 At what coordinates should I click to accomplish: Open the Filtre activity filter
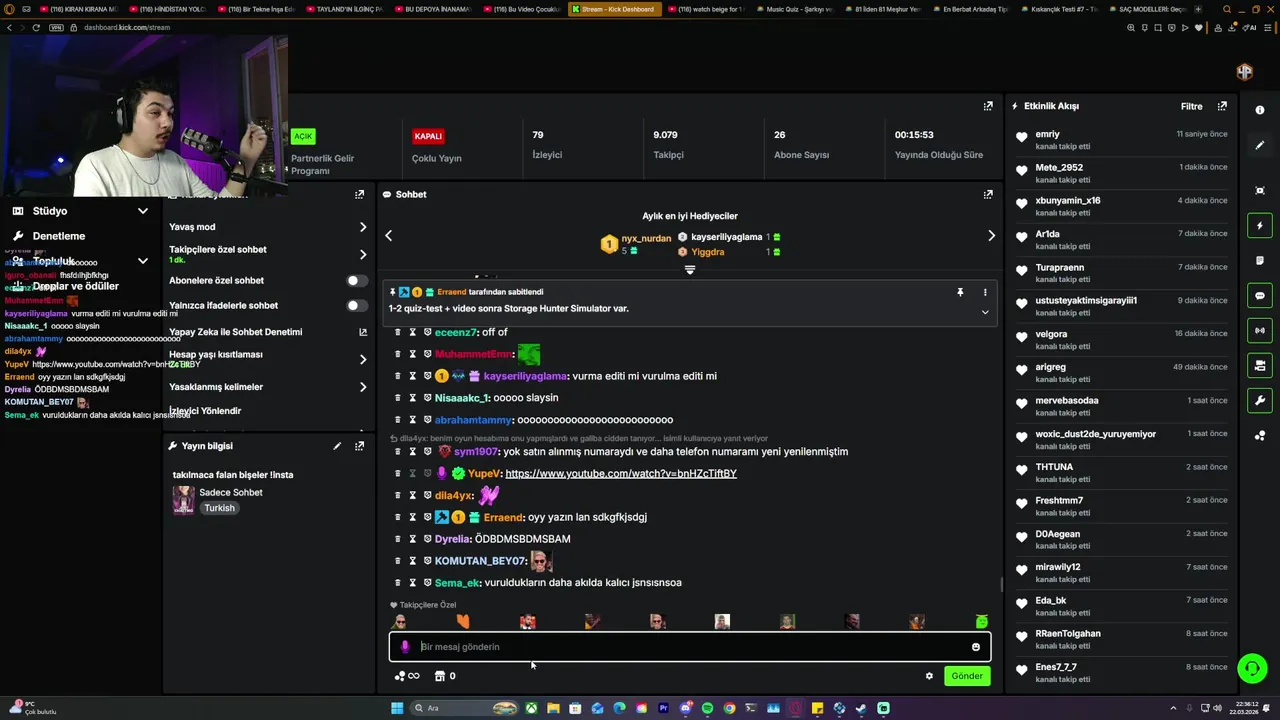click(x=1191, y=106)
